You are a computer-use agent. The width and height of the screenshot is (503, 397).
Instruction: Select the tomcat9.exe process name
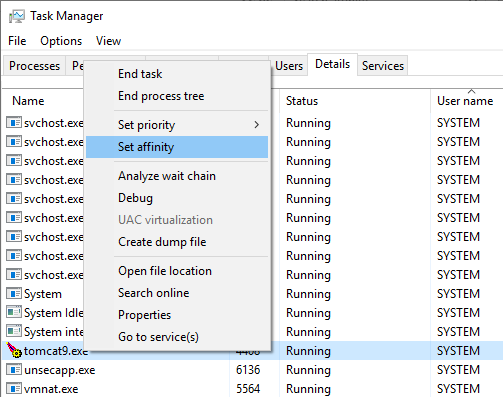[56, 351]
